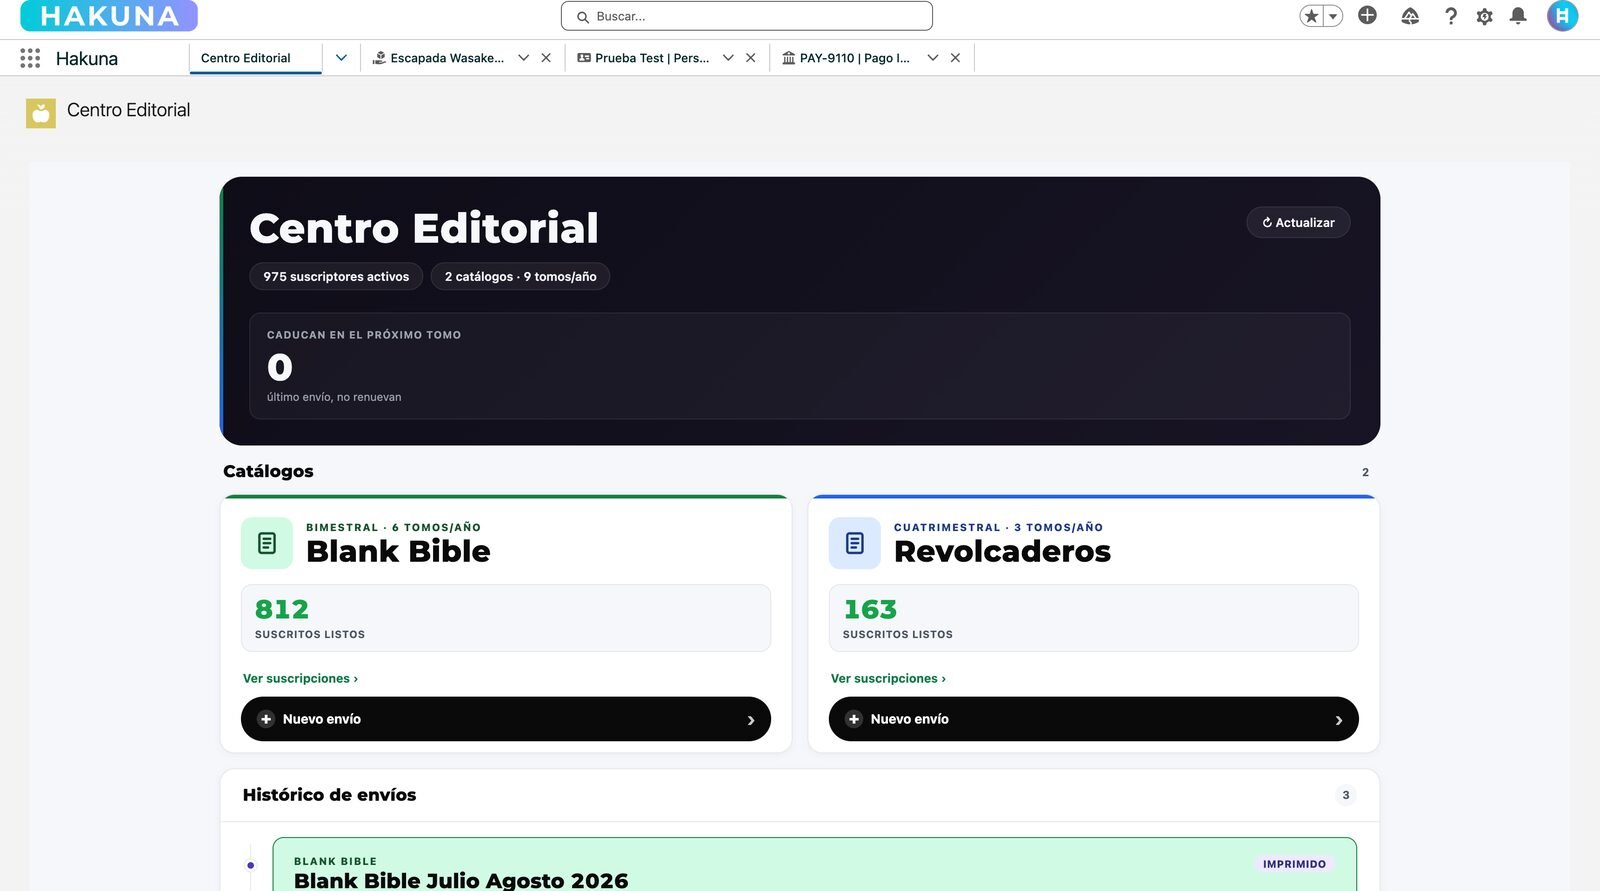
Task: Click the Blank Bible catalog title
Action: pyautogui.click(x=398, y=551)
